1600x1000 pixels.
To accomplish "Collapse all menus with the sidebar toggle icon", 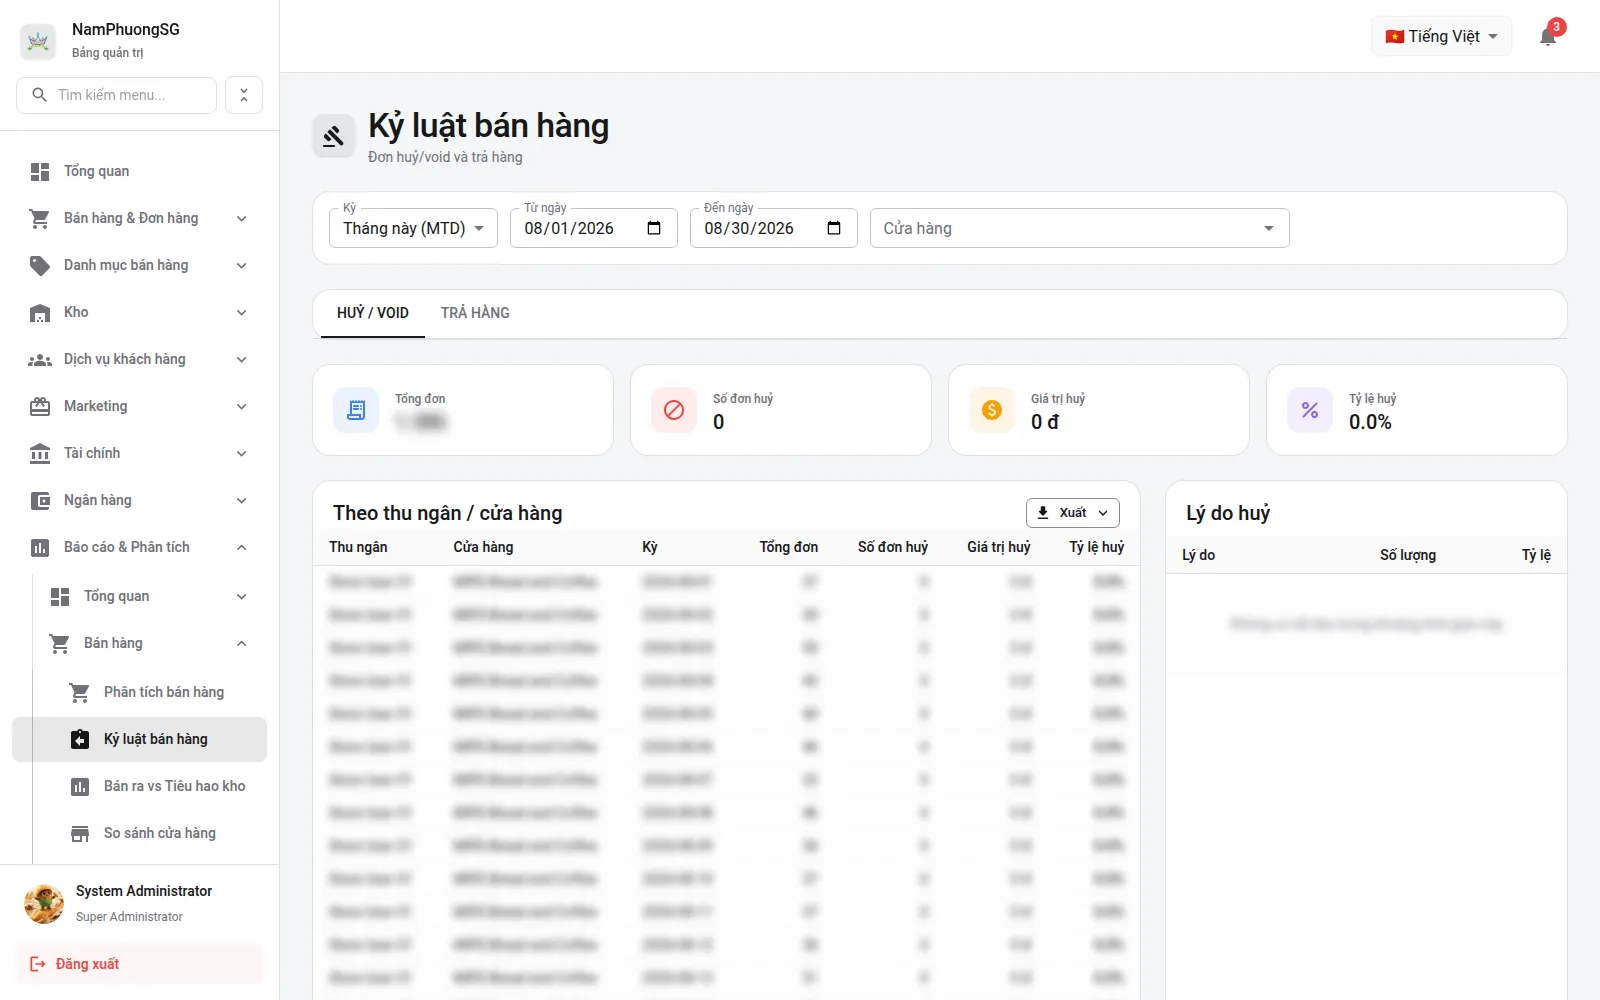I will coord(244,95).
